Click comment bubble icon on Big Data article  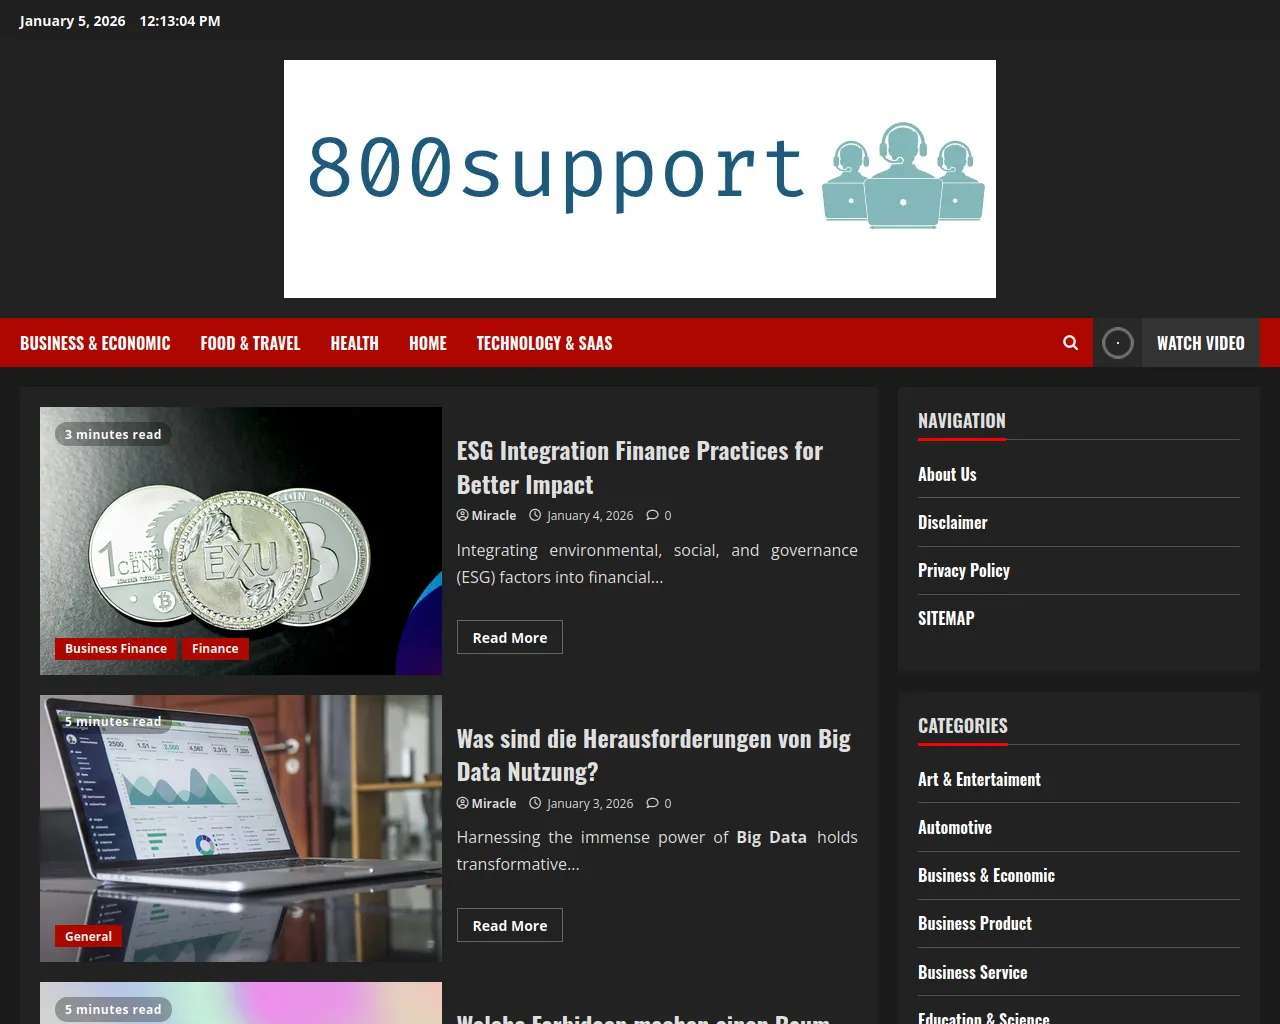pyautogui.click(x=652, y=803)
